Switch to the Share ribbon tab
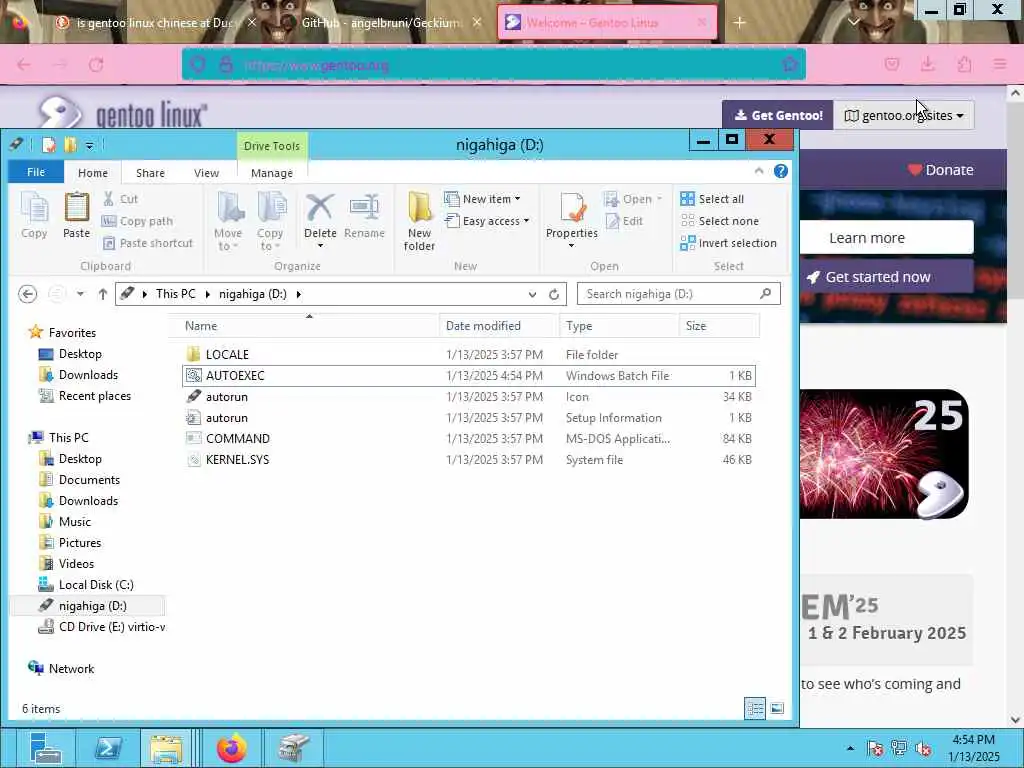This screenshot has width=1024, height=768. pos(150,172)
